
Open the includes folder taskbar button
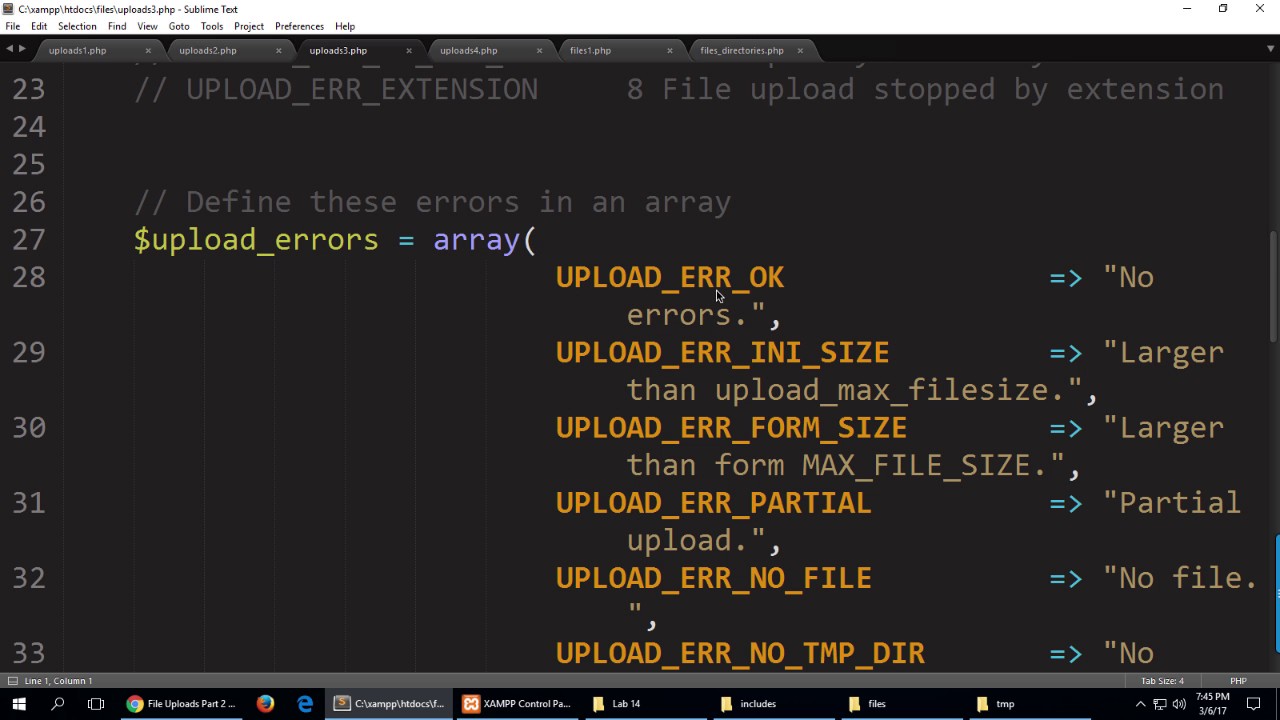[774, 704]
